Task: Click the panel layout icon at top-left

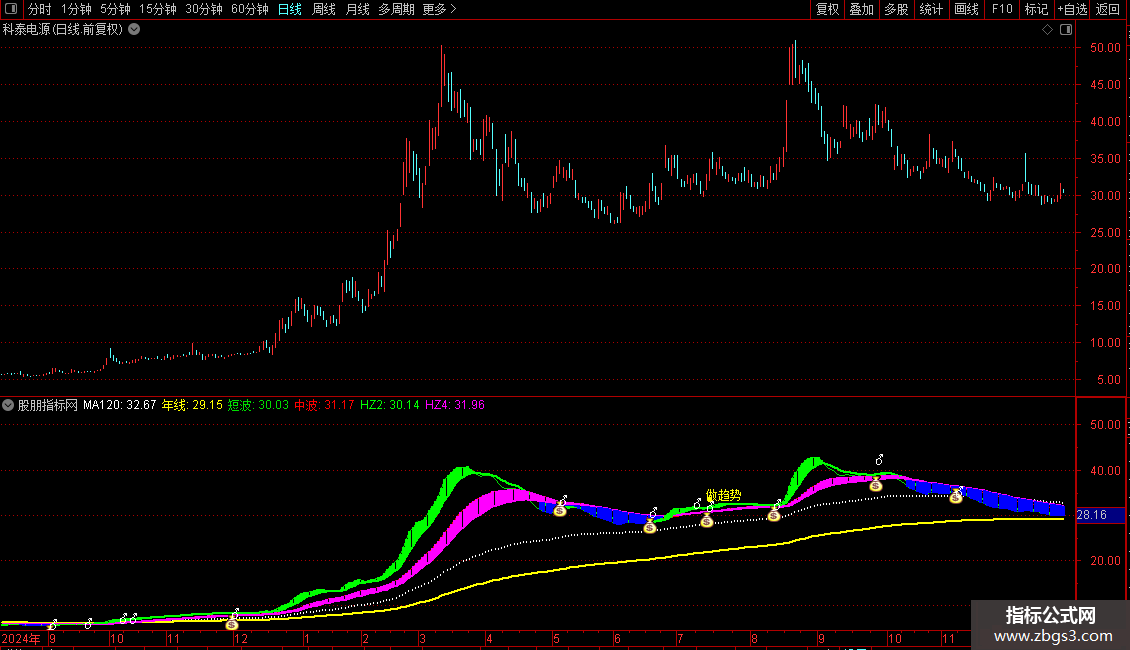Action: tap(11, 9)
